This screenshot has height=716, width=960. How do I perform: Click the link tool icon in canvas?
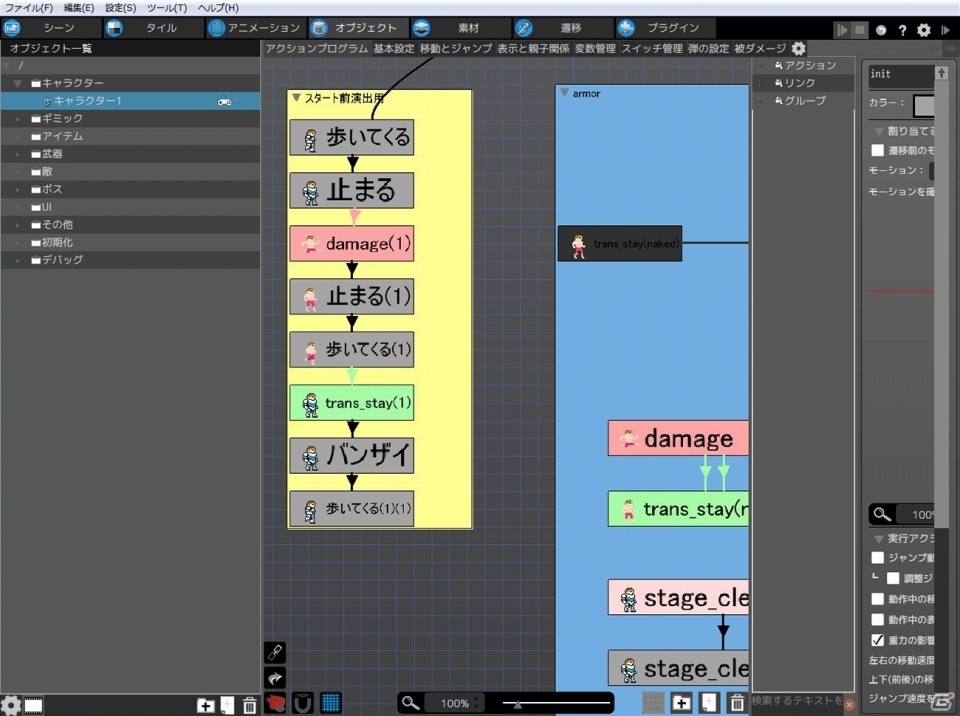(275, 653)
